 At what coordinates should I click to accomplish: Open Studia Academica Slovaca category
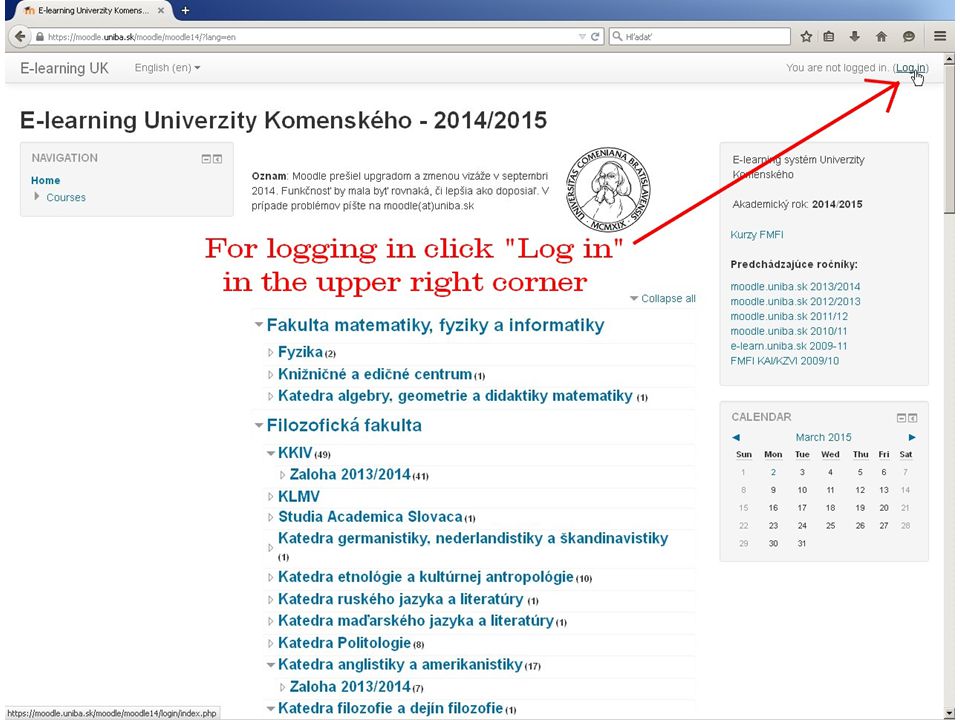pos(370,517)
